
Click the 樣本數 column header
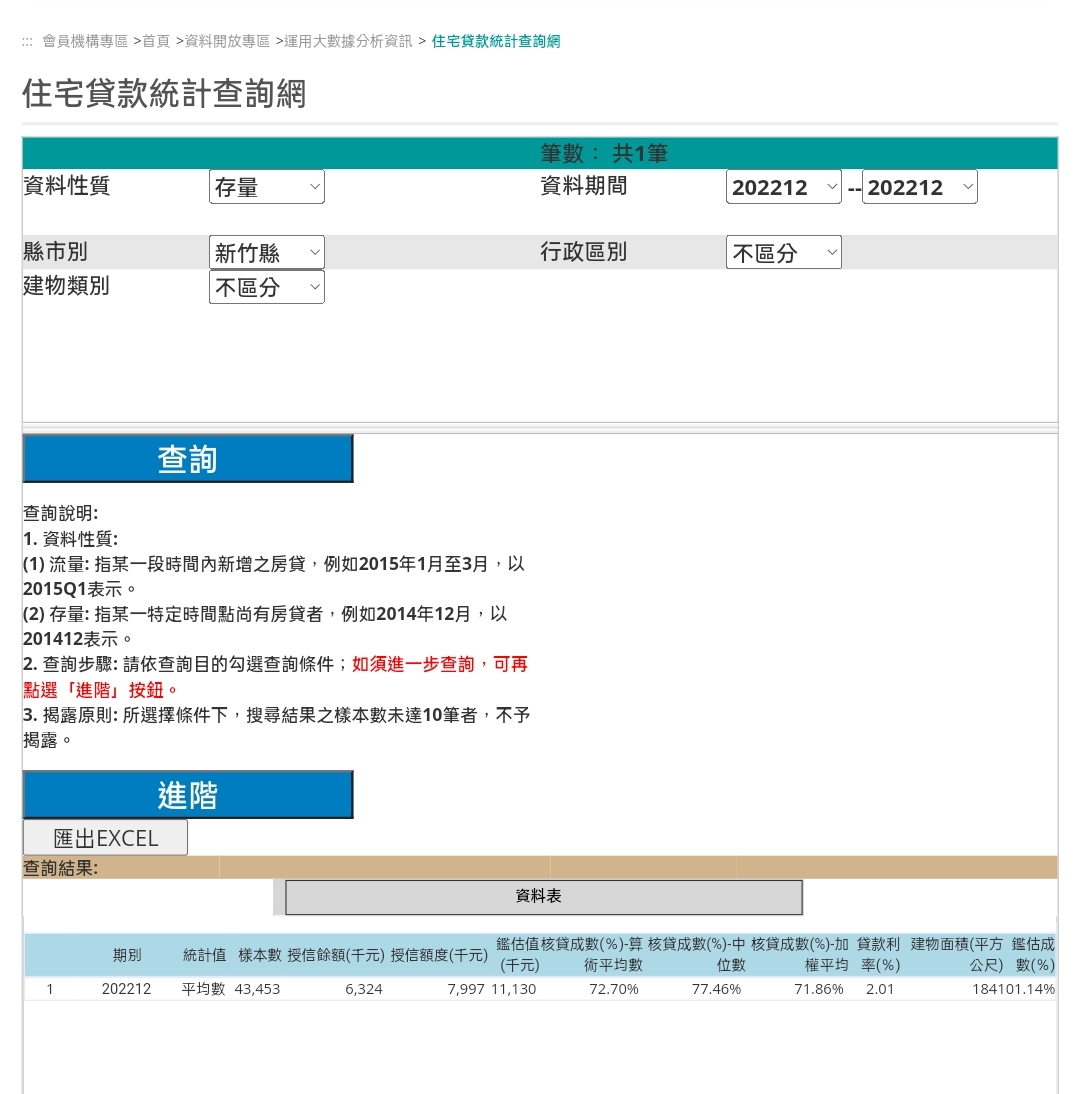pyautogui.click(x=259, y=955)
